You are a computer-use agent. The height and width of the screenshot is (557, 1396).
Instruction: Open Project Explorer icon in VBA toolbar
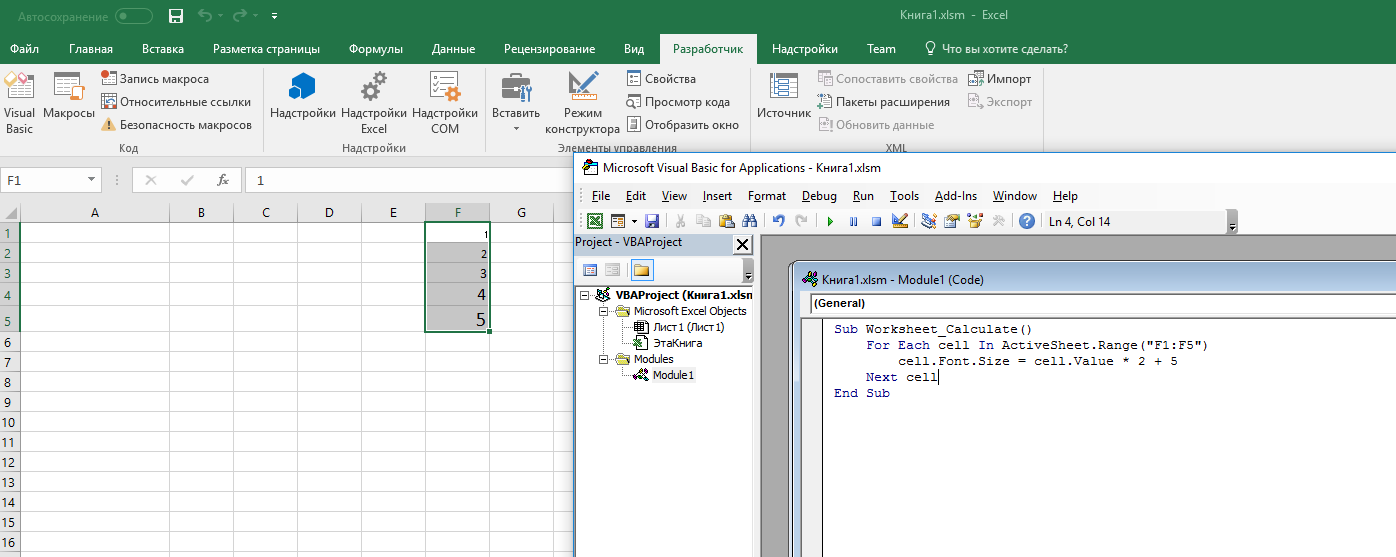[929, 221]
